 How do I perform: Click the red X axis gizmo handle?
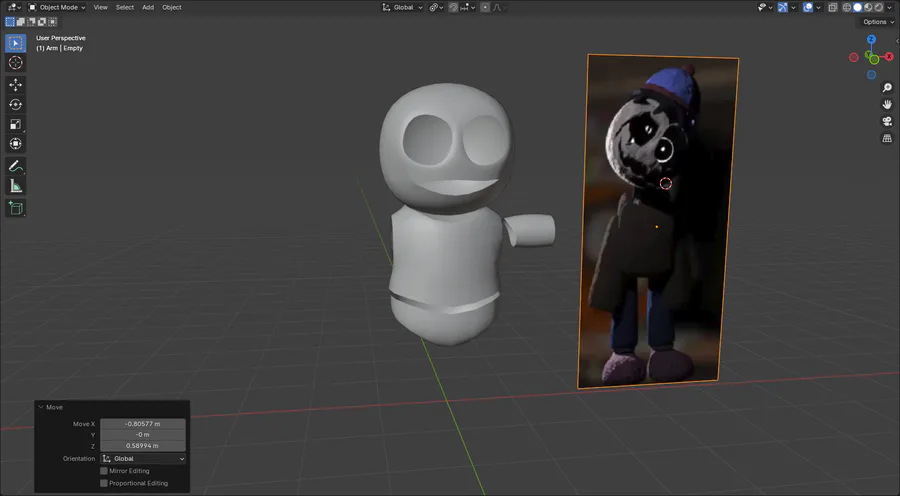(889, 56)
